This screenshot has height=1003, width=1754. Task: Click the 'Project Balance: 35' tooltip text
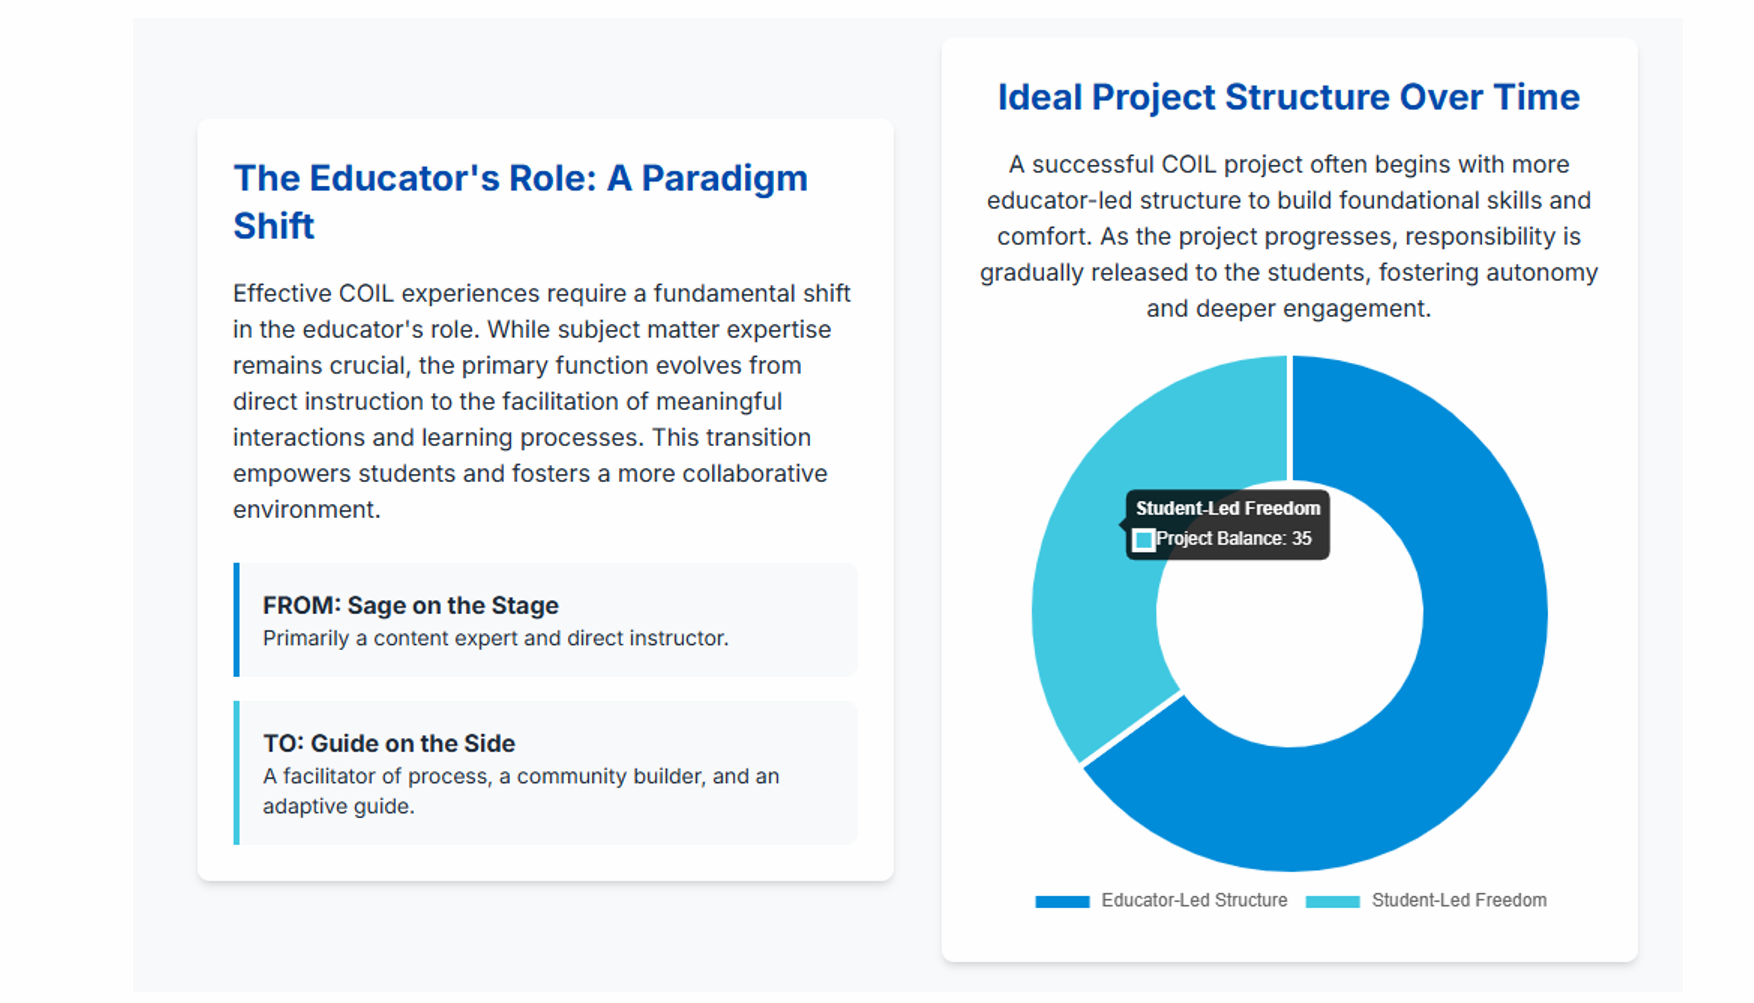pyautogui.click(x=1234, y=539)
